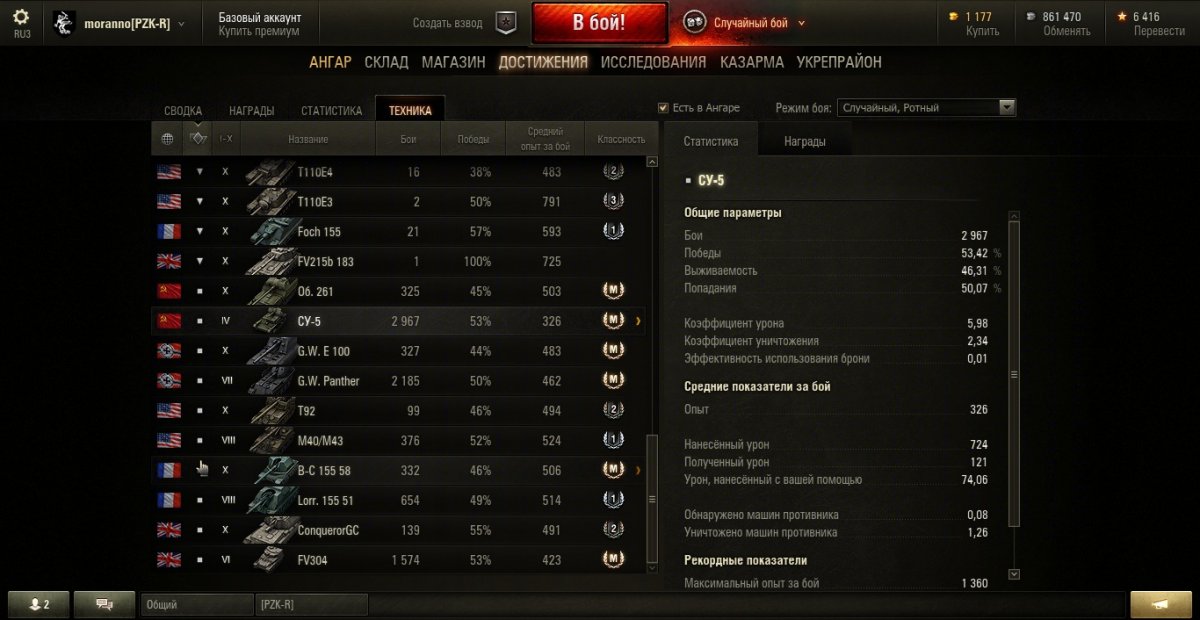
Task: Switch to the ИССЛЕДОВАНИЯ menu
Action: coord(653,62)
